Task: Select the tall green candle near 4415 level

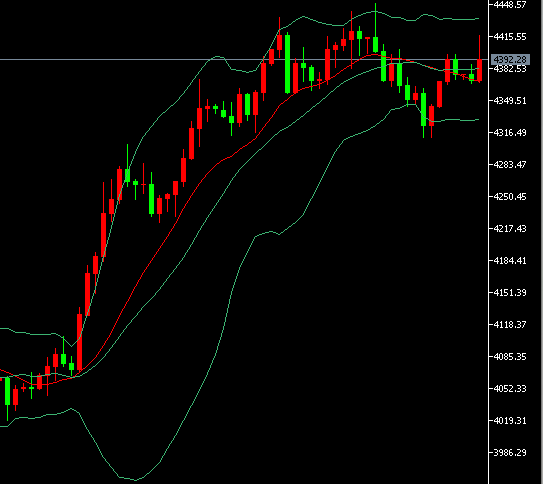Action: (287, 64)
